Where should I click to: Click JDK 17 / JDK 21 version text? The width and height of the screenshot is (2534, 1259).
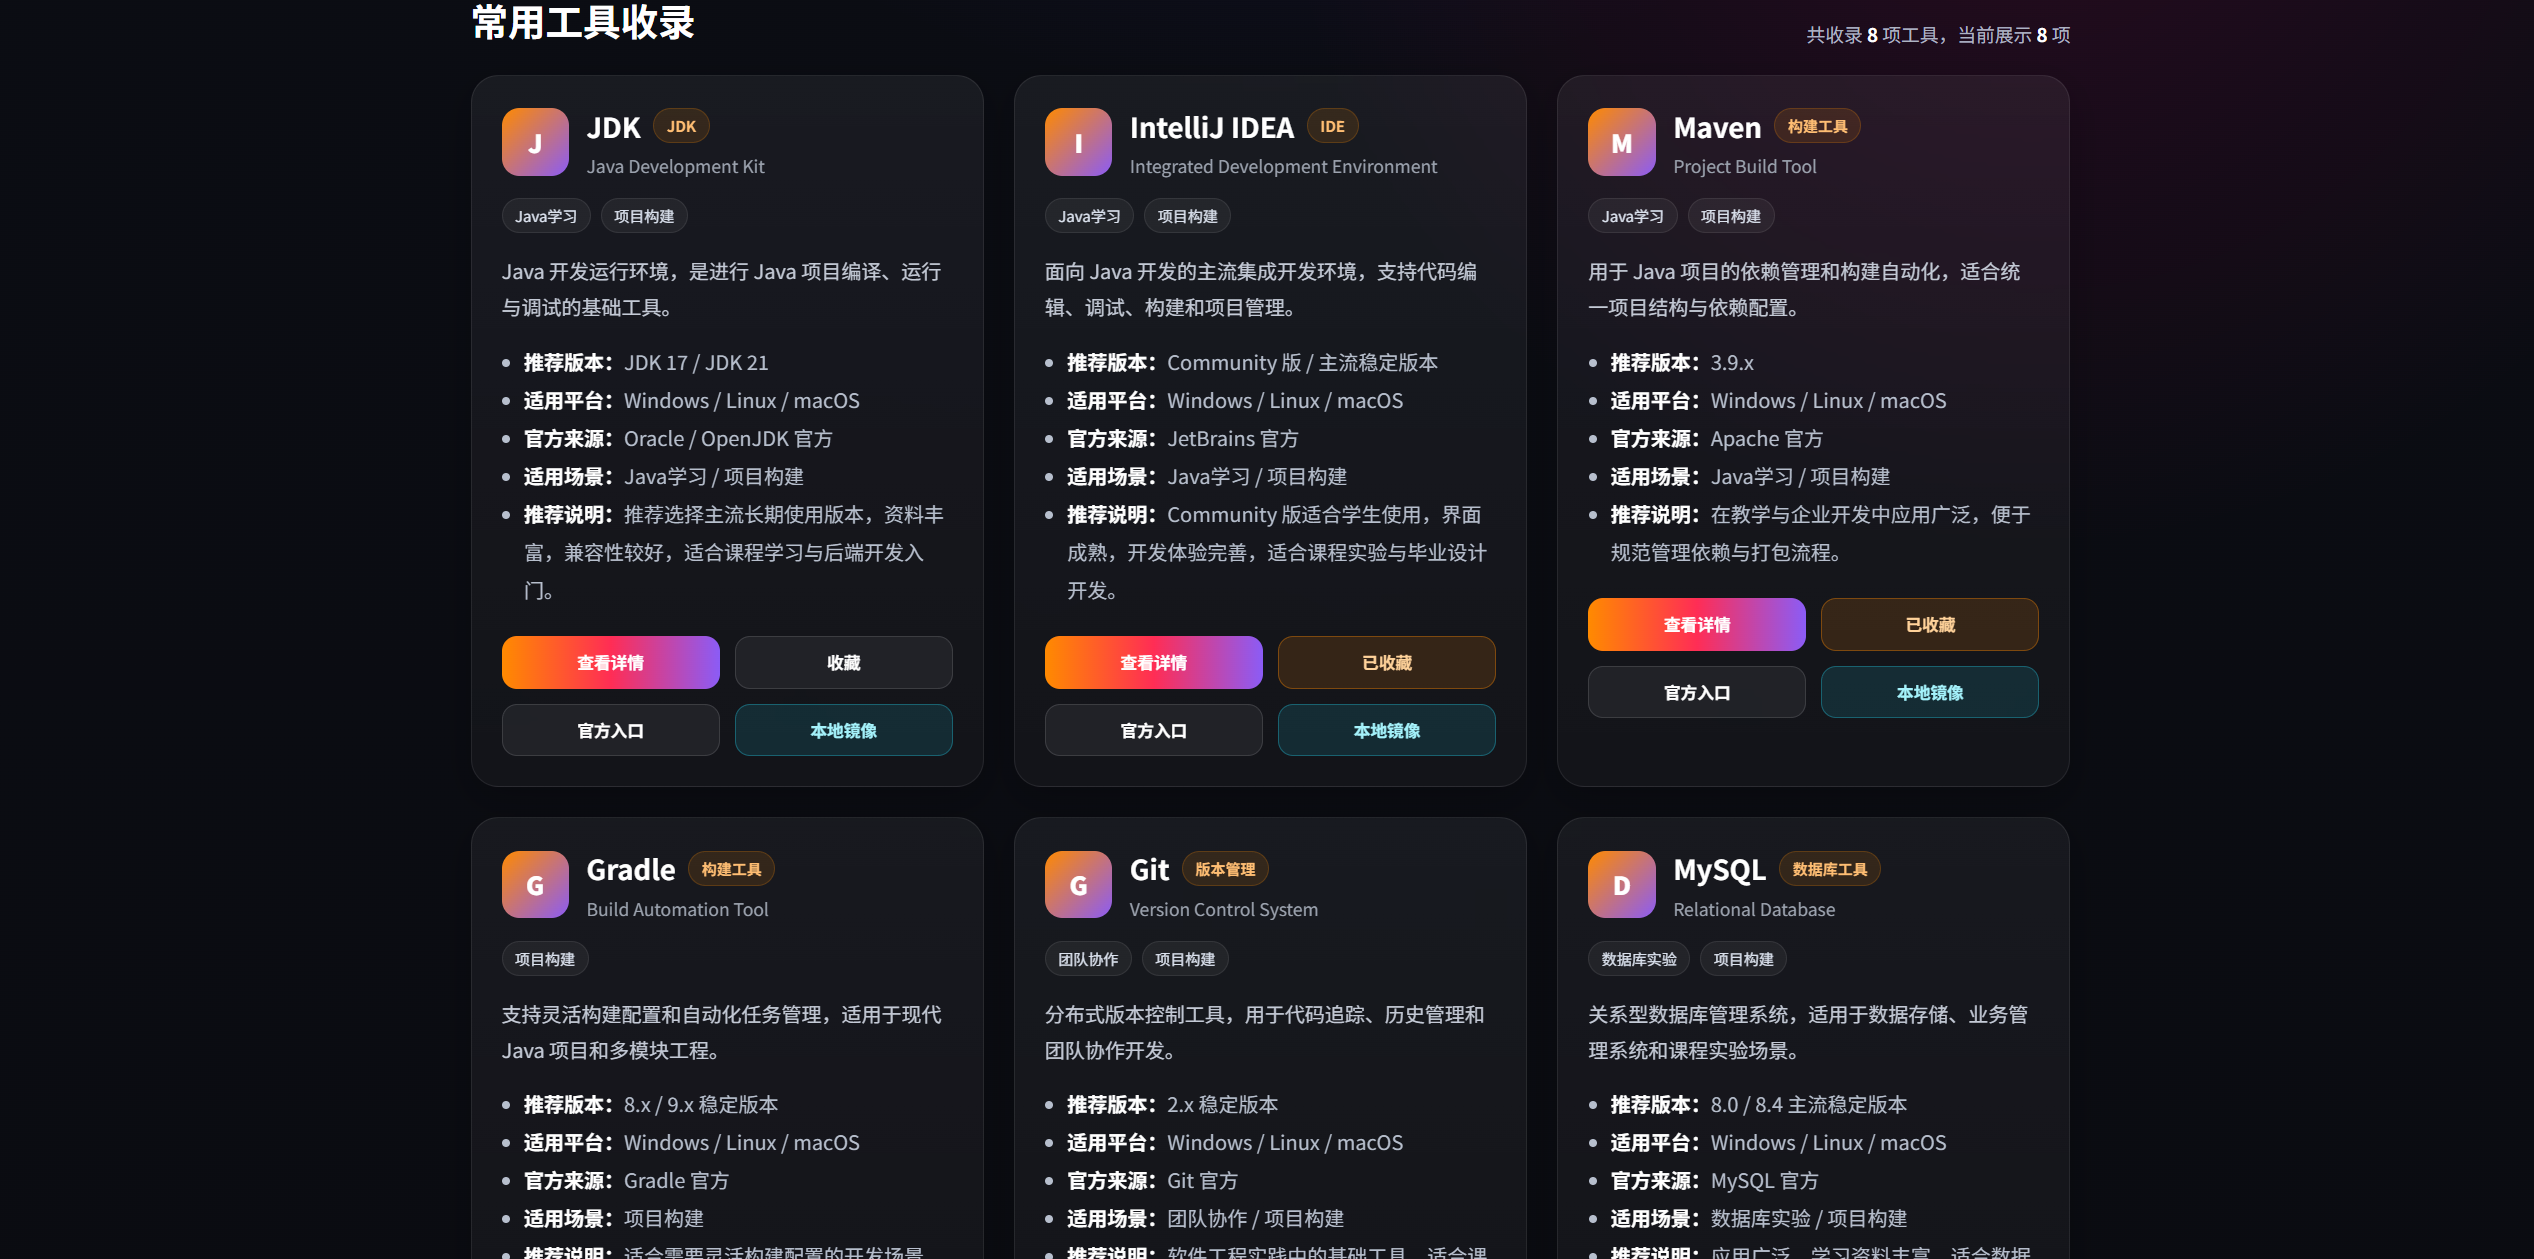click(696, 362)
